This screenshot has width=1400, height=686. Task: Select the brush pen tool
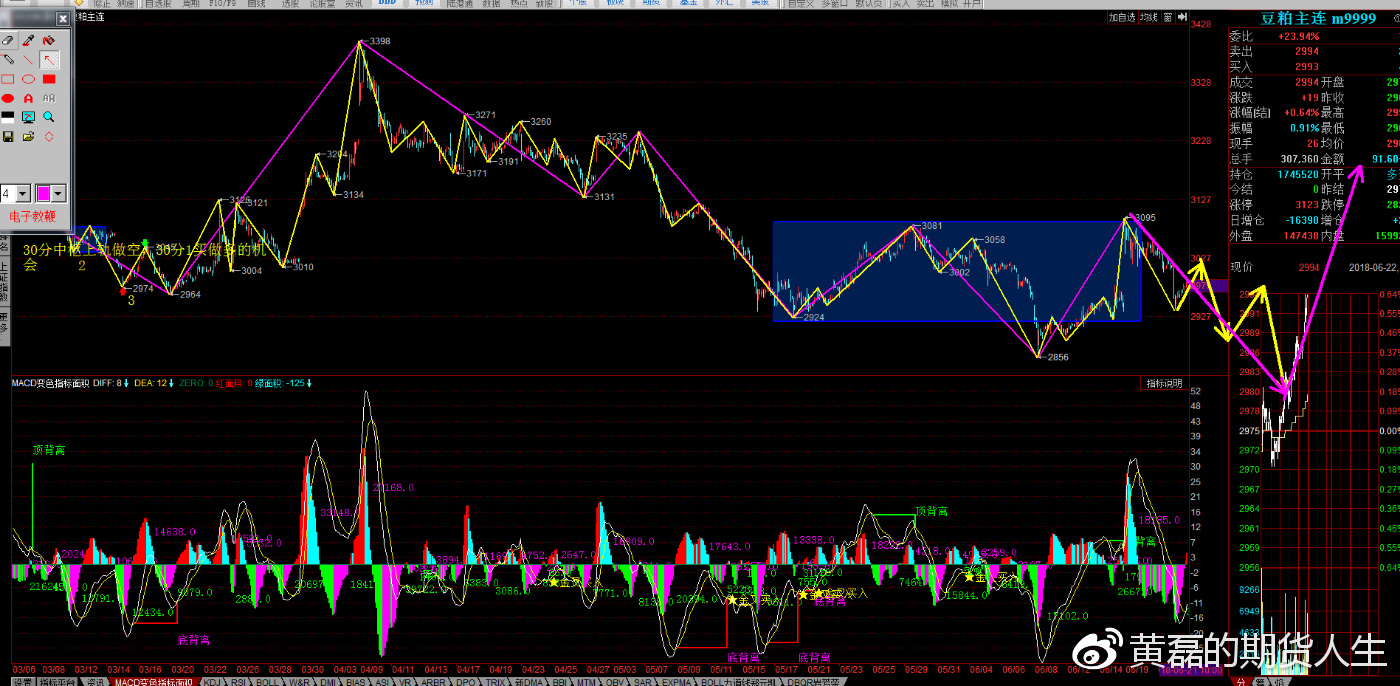point(28,40)
